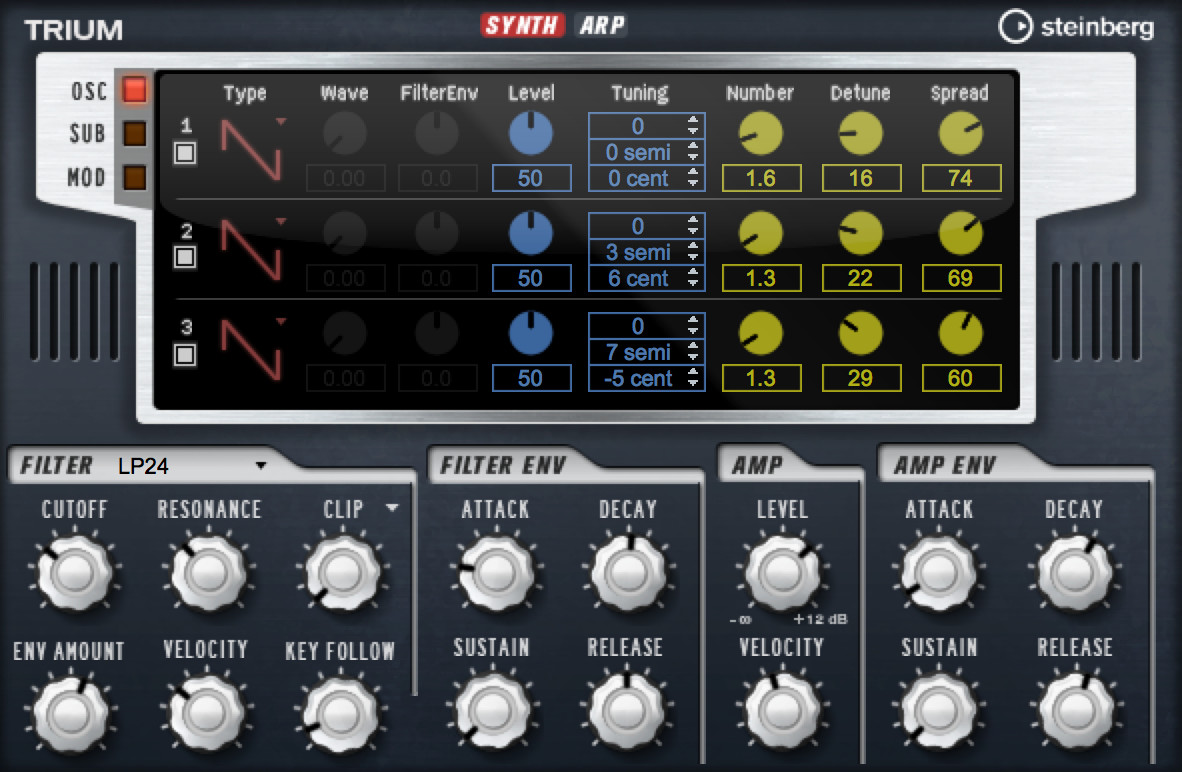This screenshot has height=772, width=1182.
Task: Open oscillator 1 type dropdown arrow
Action: click(281, 121)
